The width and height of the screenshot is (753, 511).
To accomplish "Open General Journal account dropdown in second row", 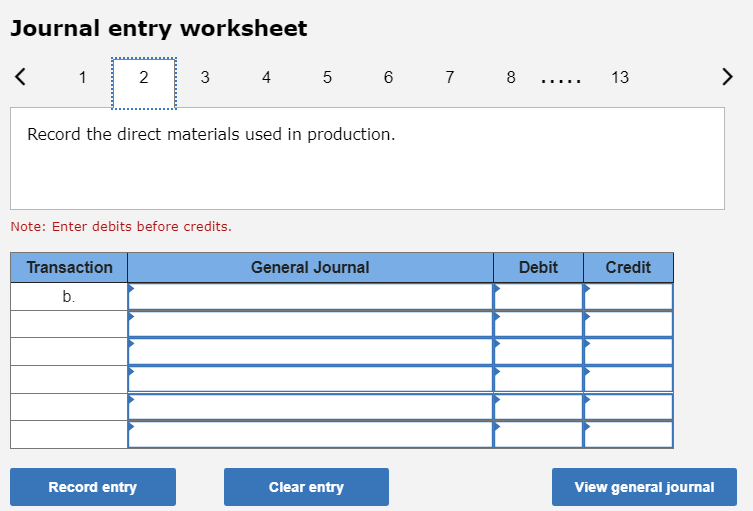I will pos(310,324).
